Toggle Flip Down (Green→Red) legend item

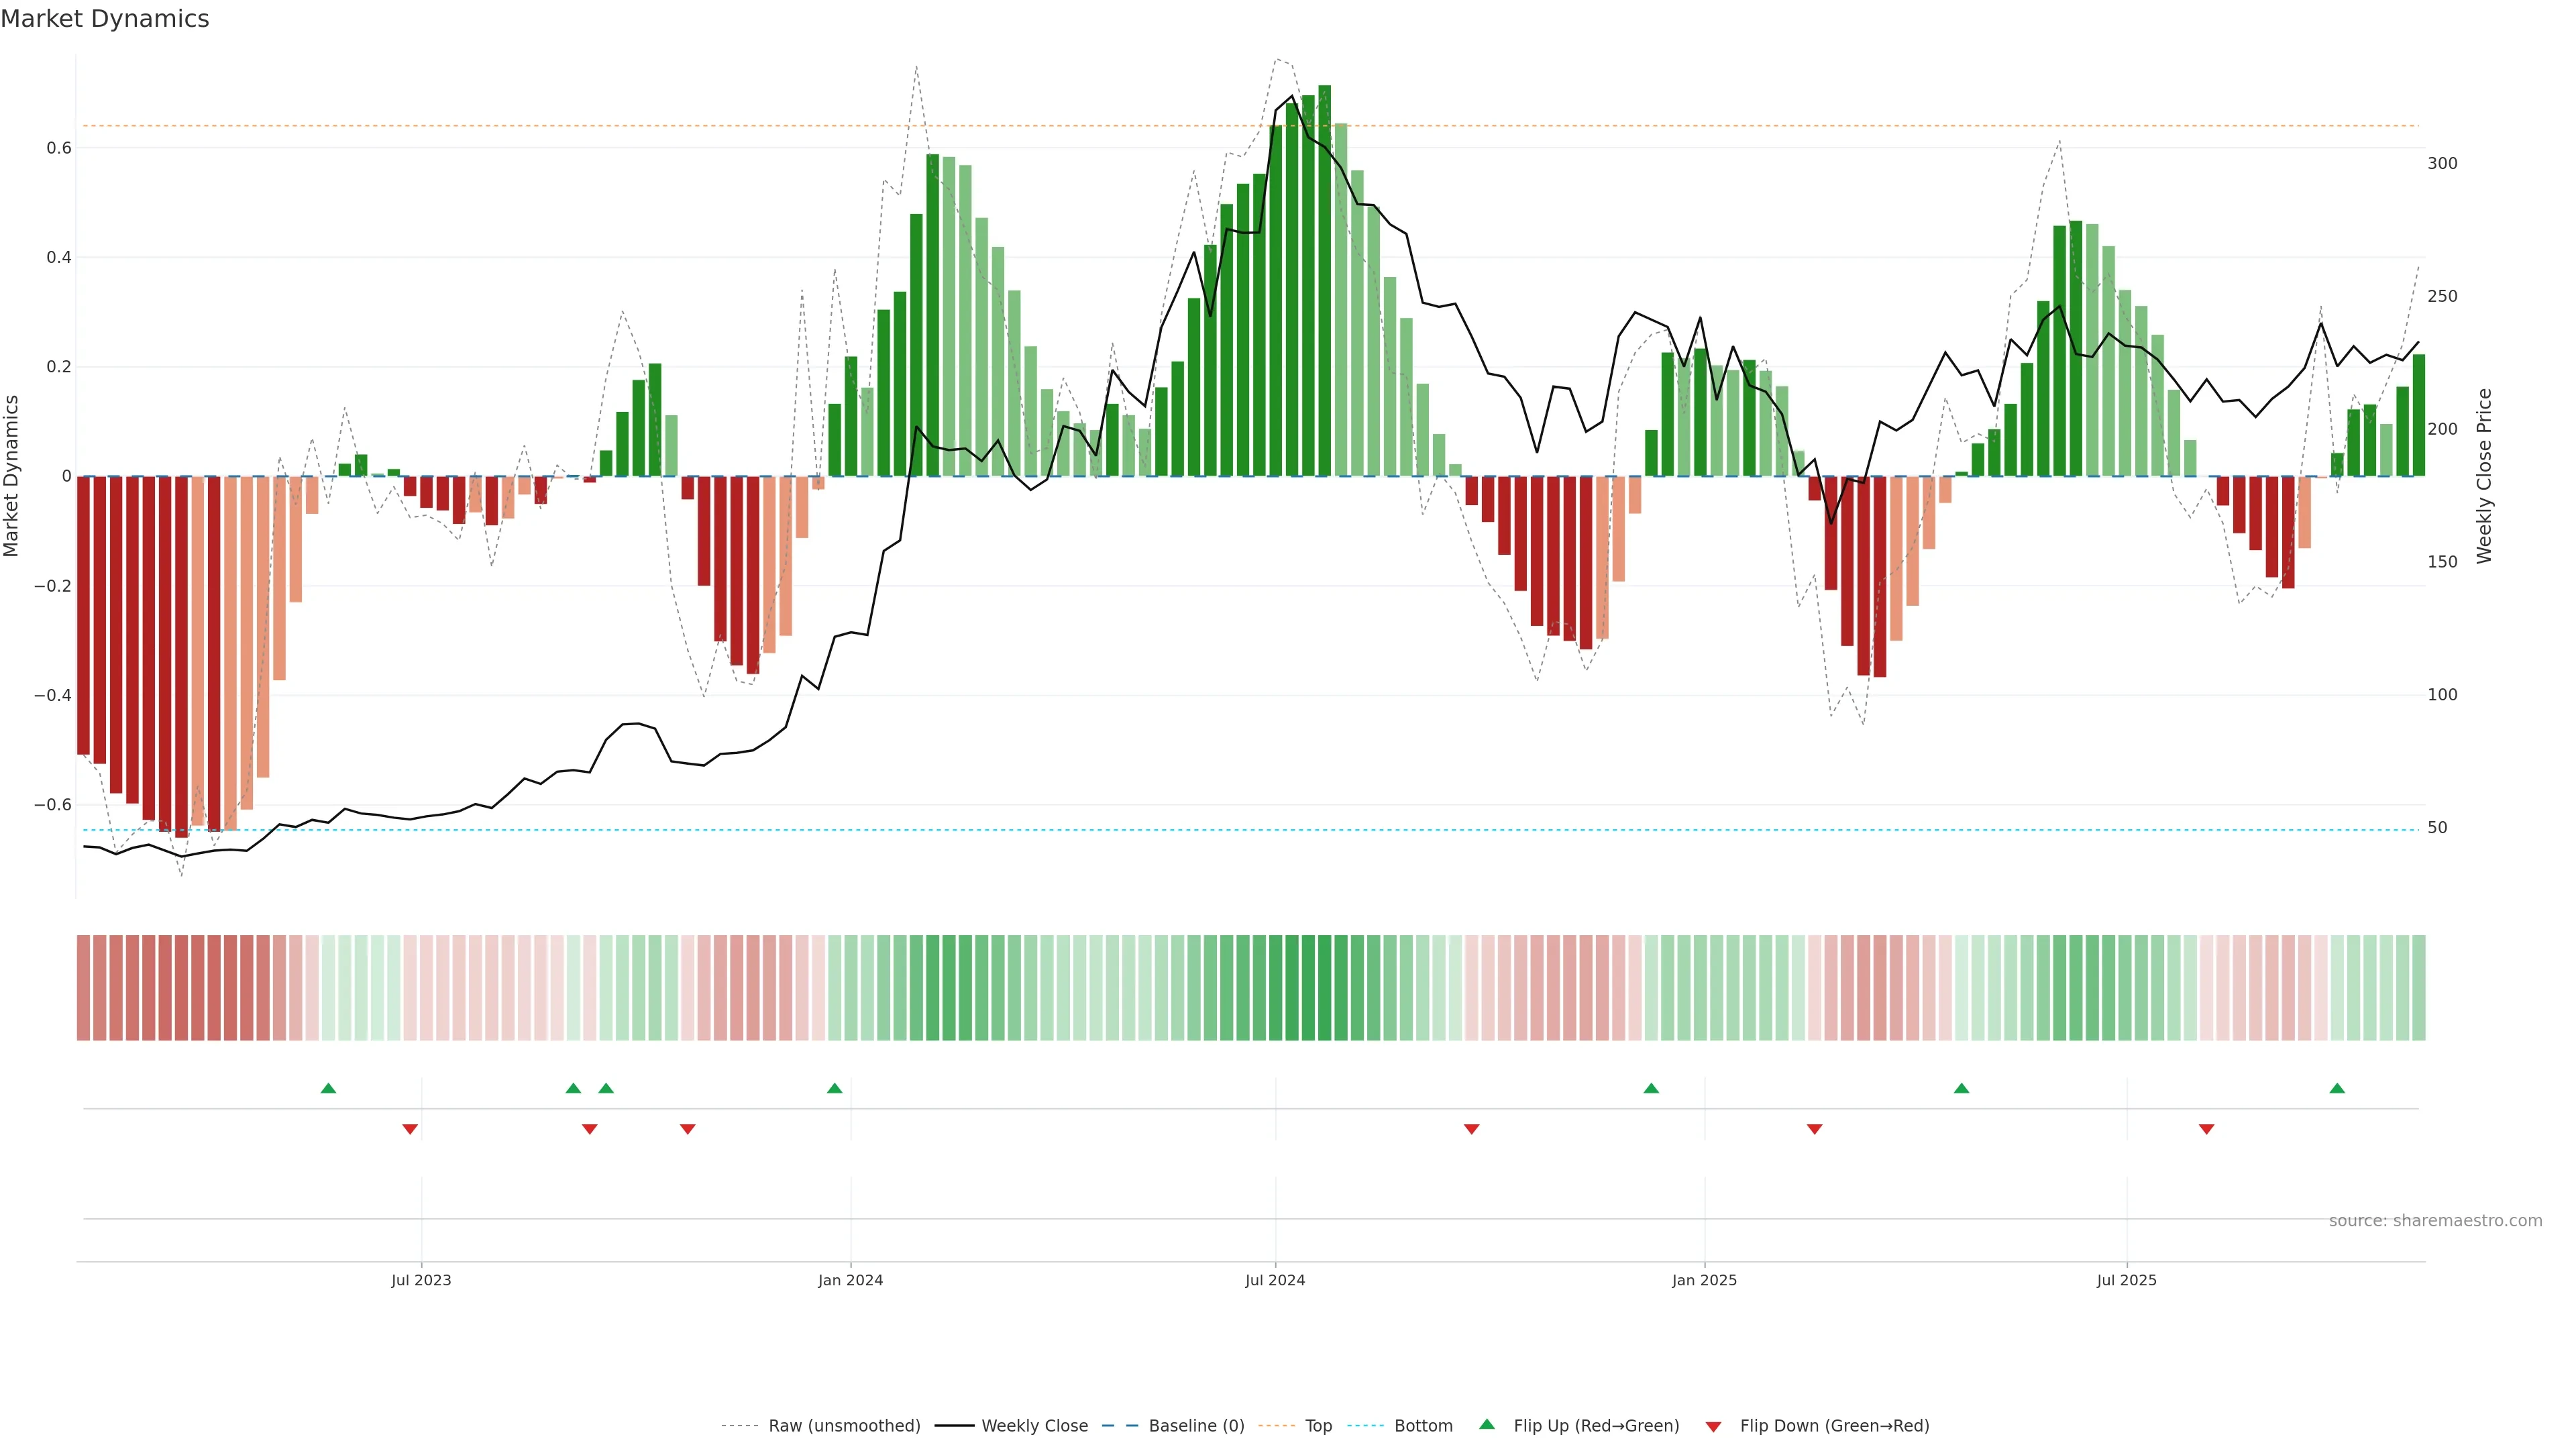point(1834,1426)
